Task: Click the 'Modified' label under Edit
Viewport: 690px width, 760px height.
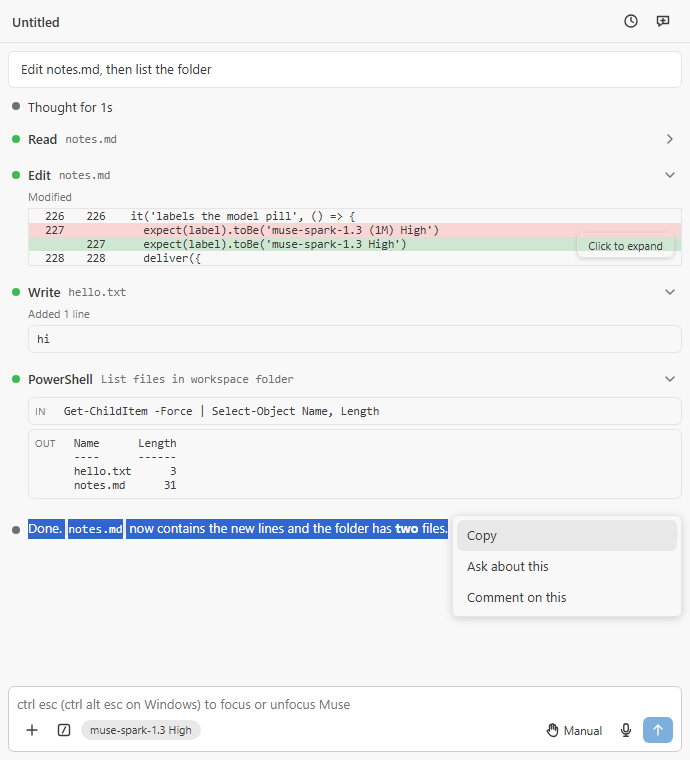Action: click(x=50, y=197)
